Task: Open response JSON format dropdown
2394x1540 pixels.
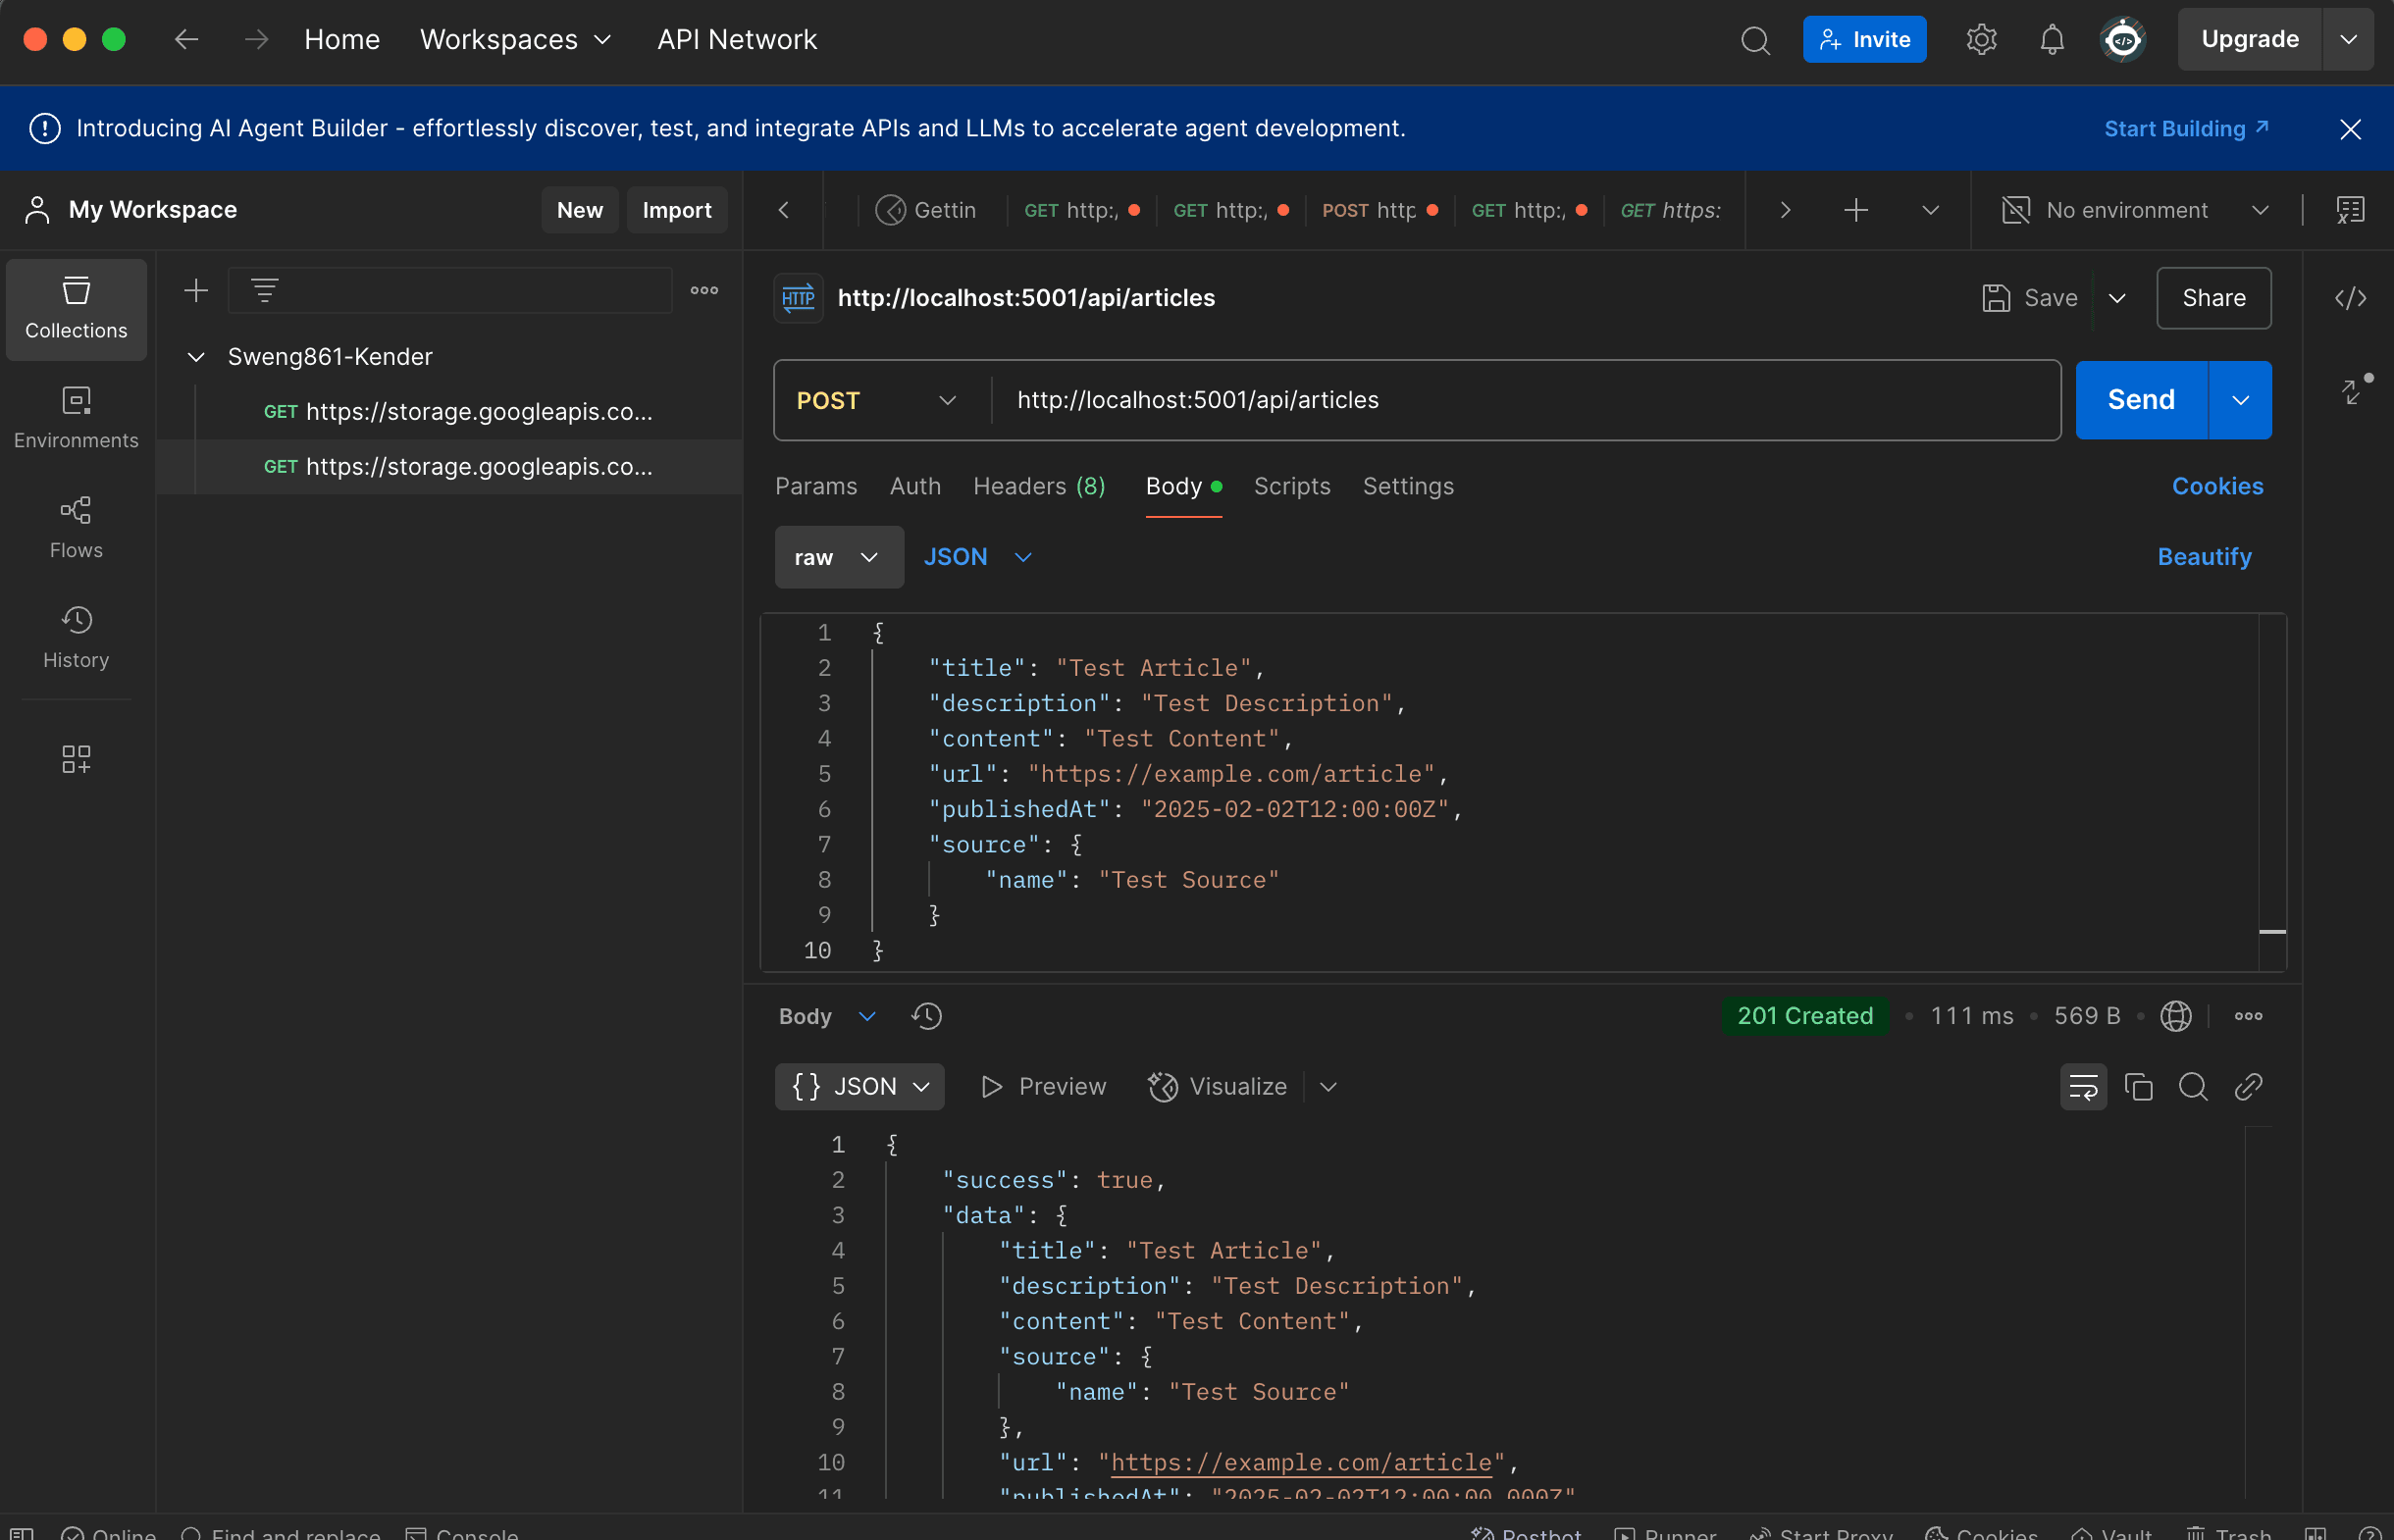Action: [x=859, y=1086]
